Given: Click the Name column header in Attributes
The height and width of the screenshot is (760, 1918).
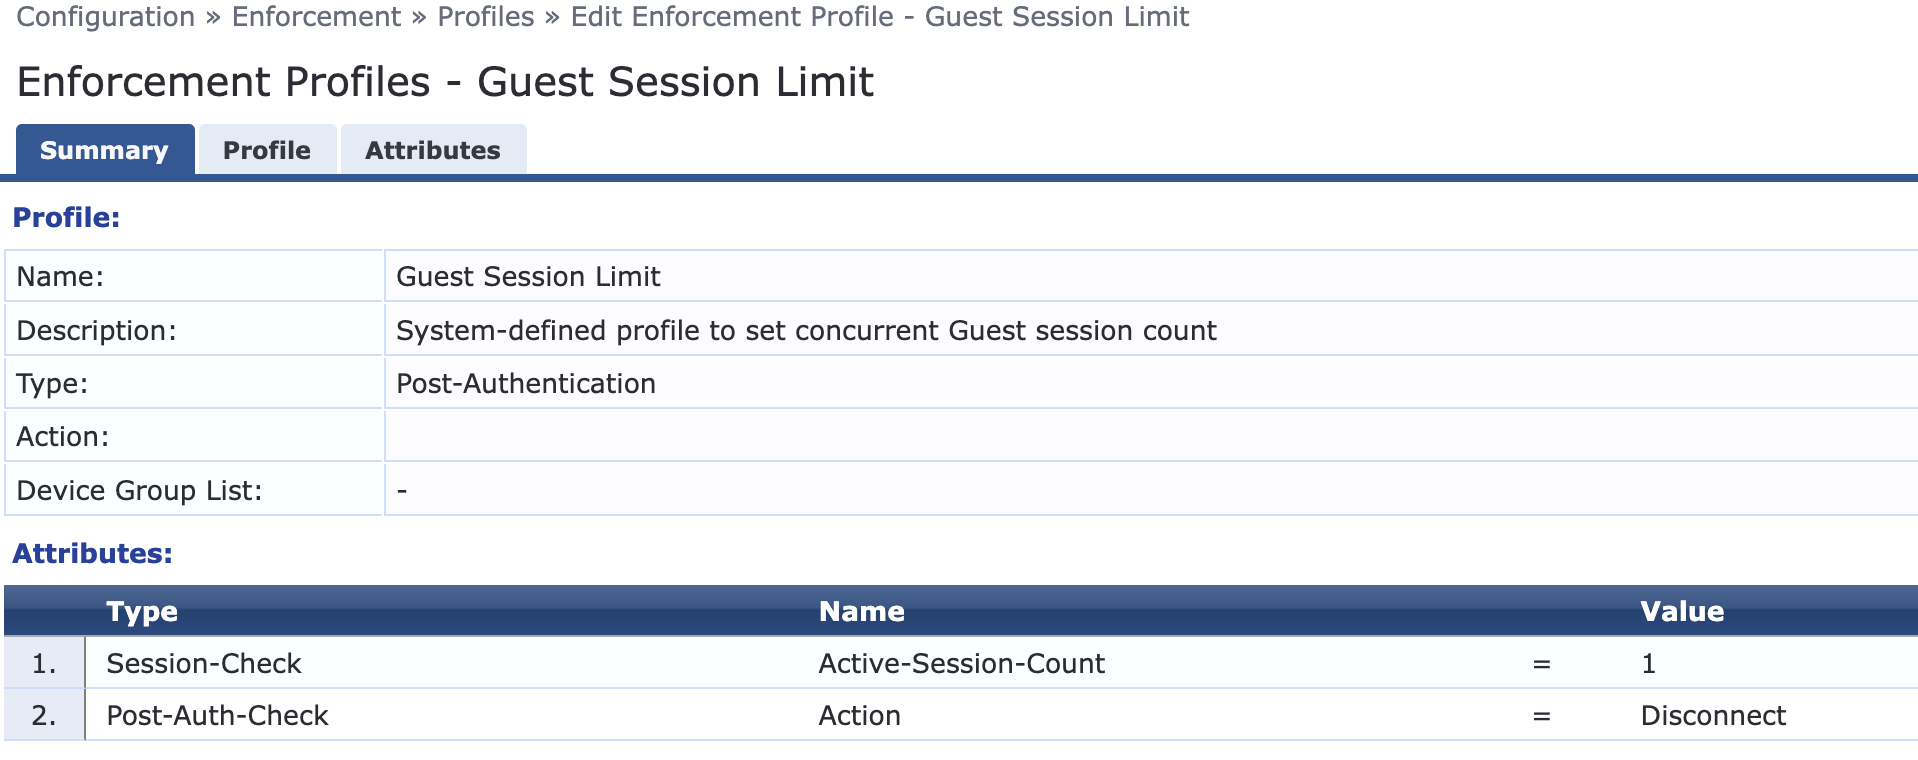Looking at the screenshot, I should 861,611.
